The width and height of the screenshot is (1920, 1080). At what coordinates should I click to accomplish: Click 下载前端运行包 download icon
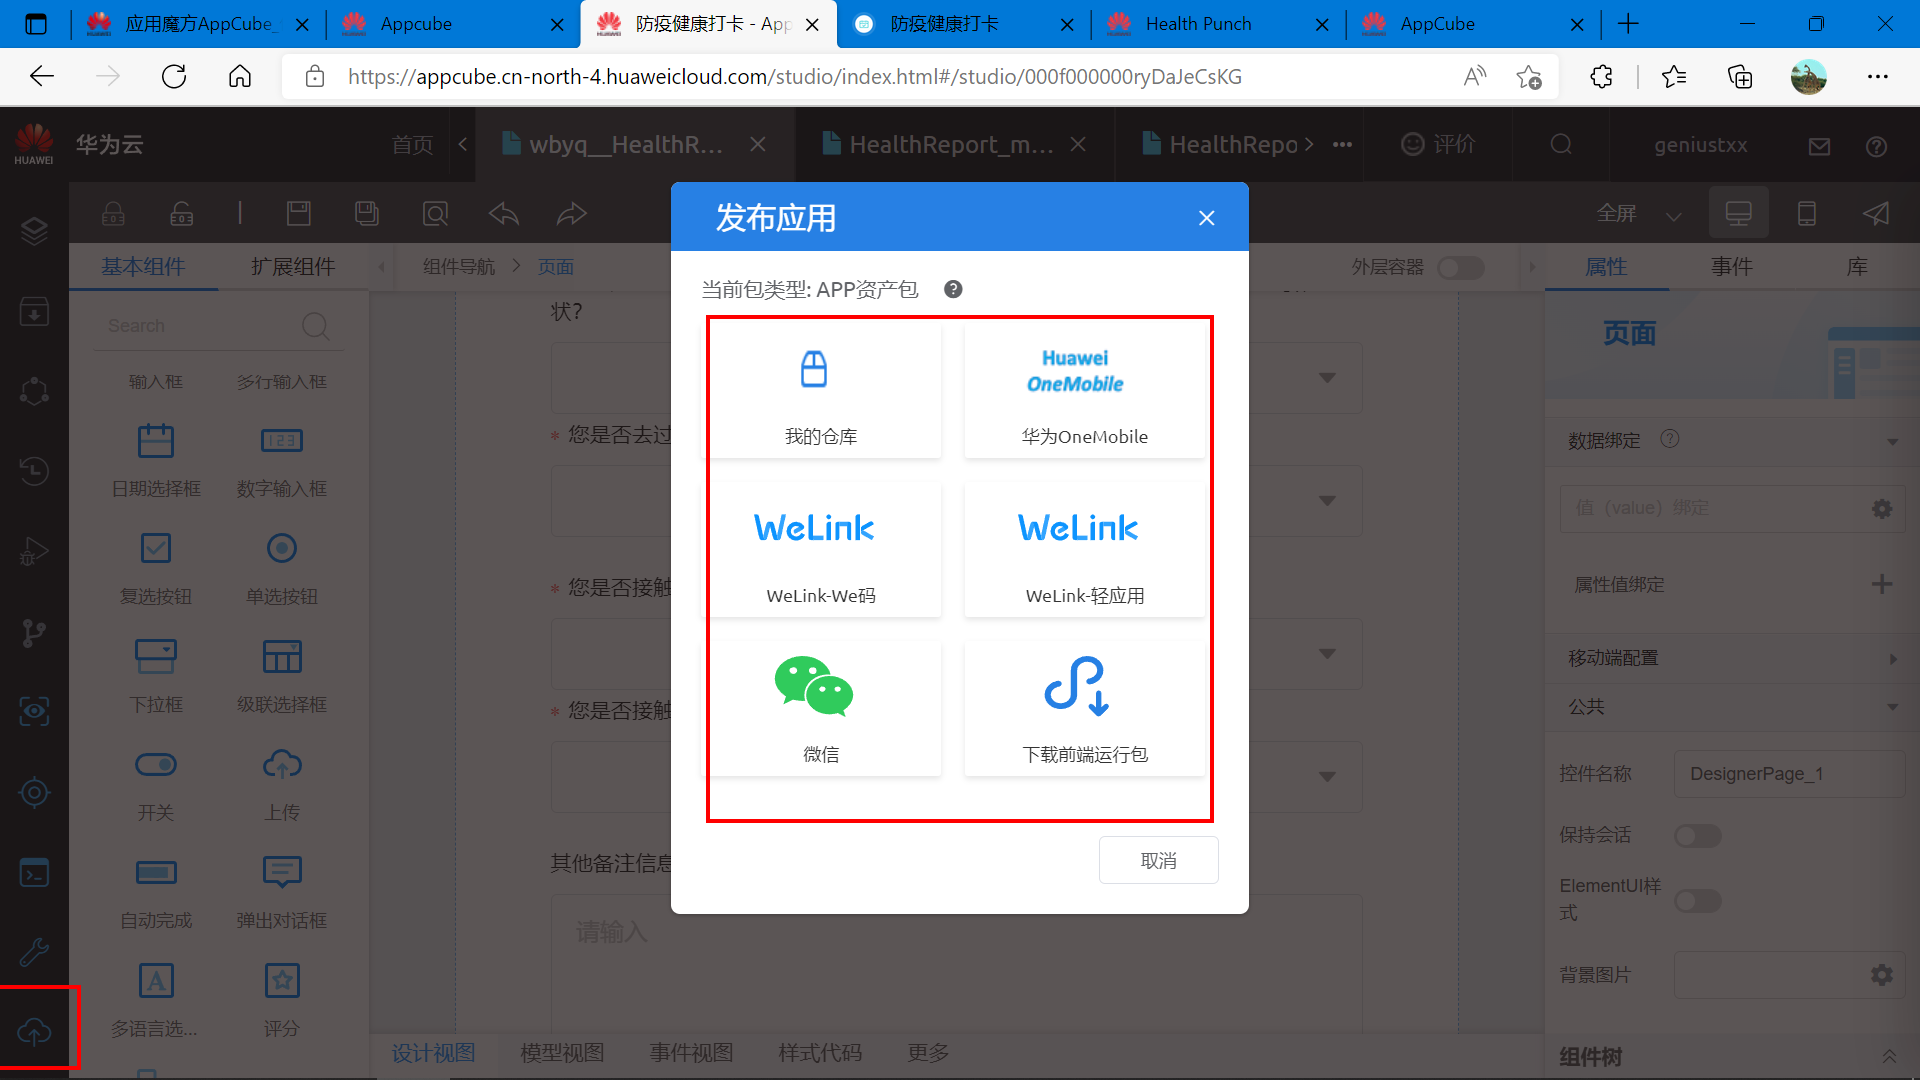[x=1078, y=687]
